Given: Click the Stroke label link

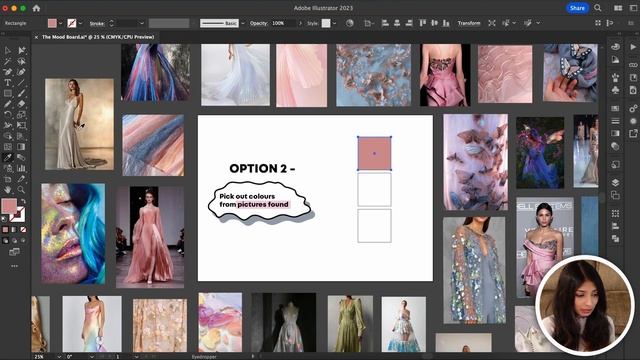Looking at the screenshot, I should (97, 23).
